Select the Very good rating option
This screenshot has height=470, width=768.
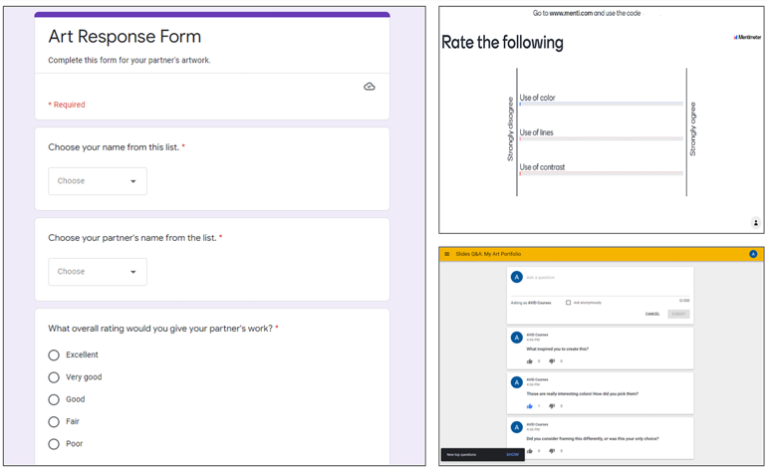point(54,377)
